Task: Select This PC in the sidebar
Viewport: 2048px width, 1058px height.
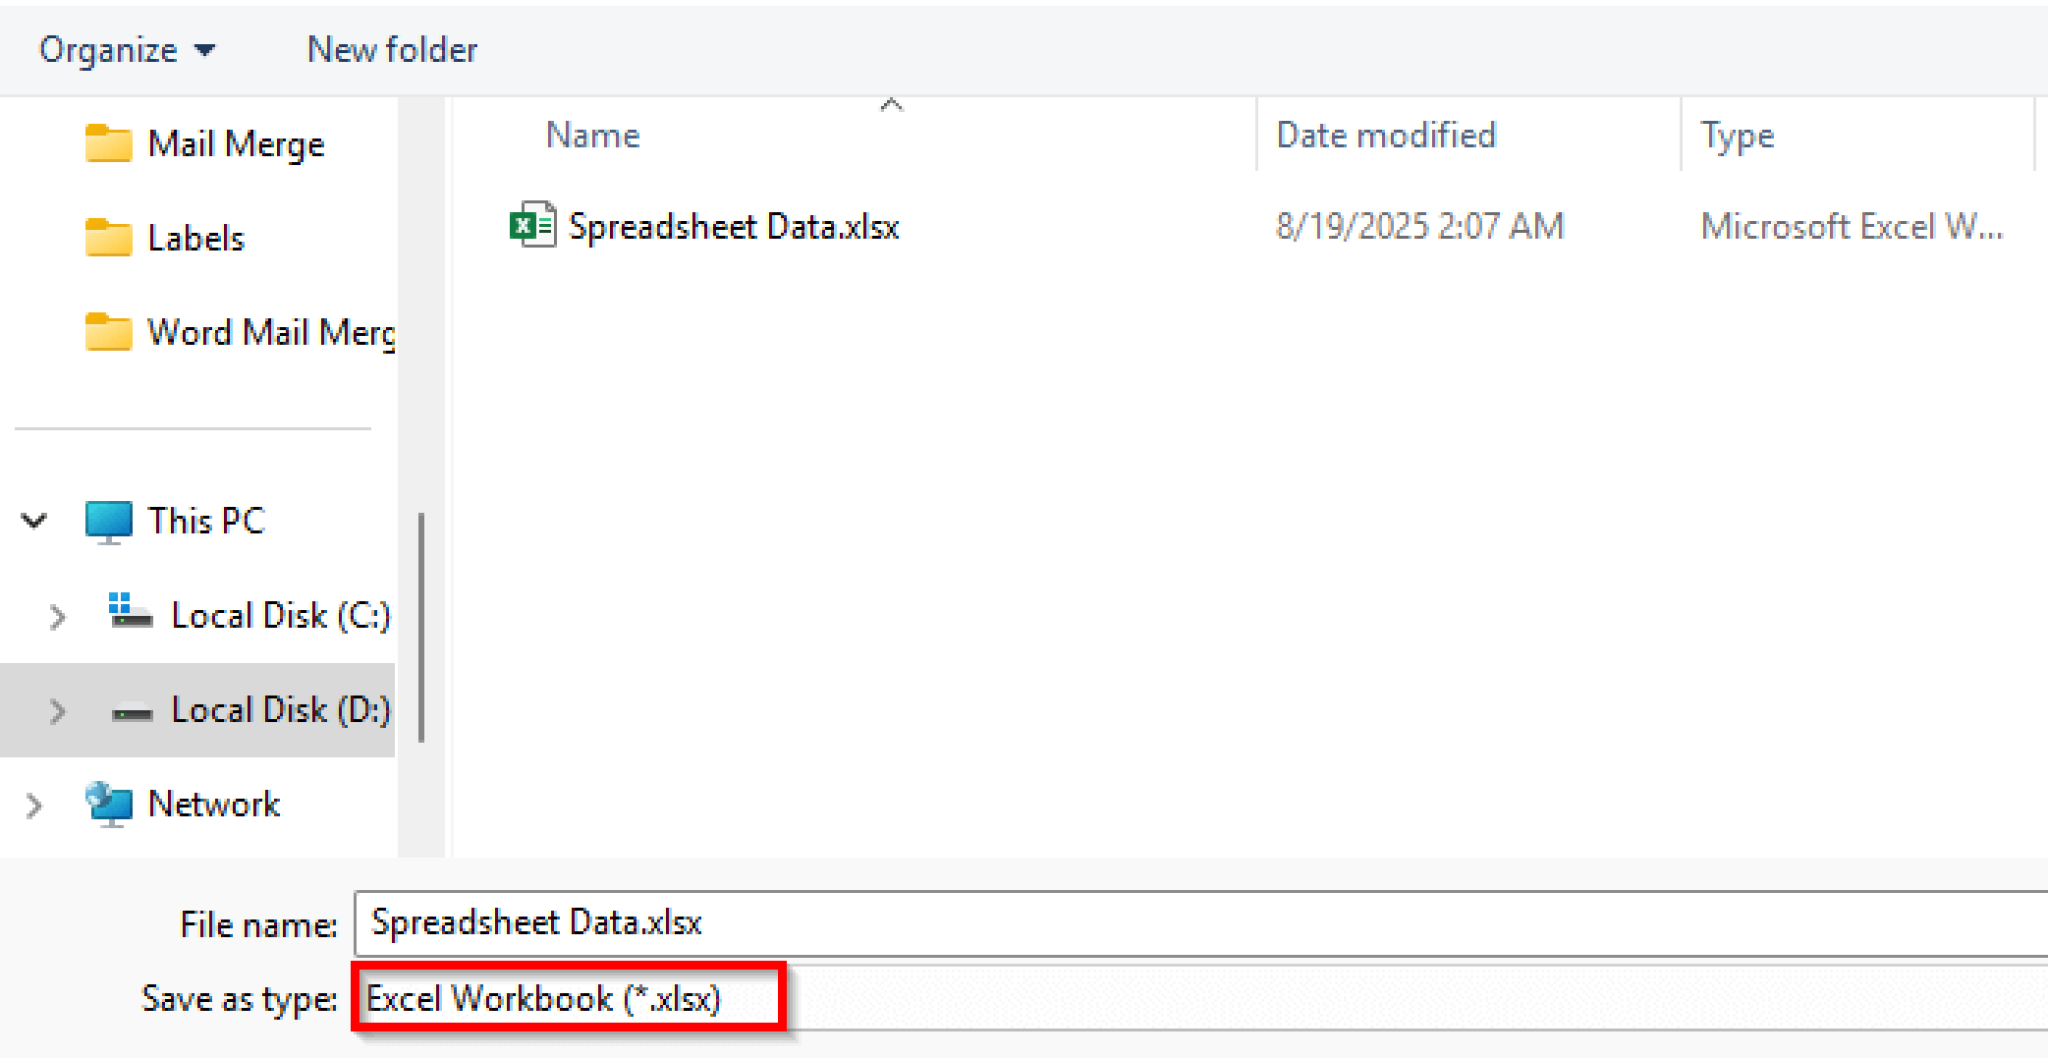Action: 206,520
